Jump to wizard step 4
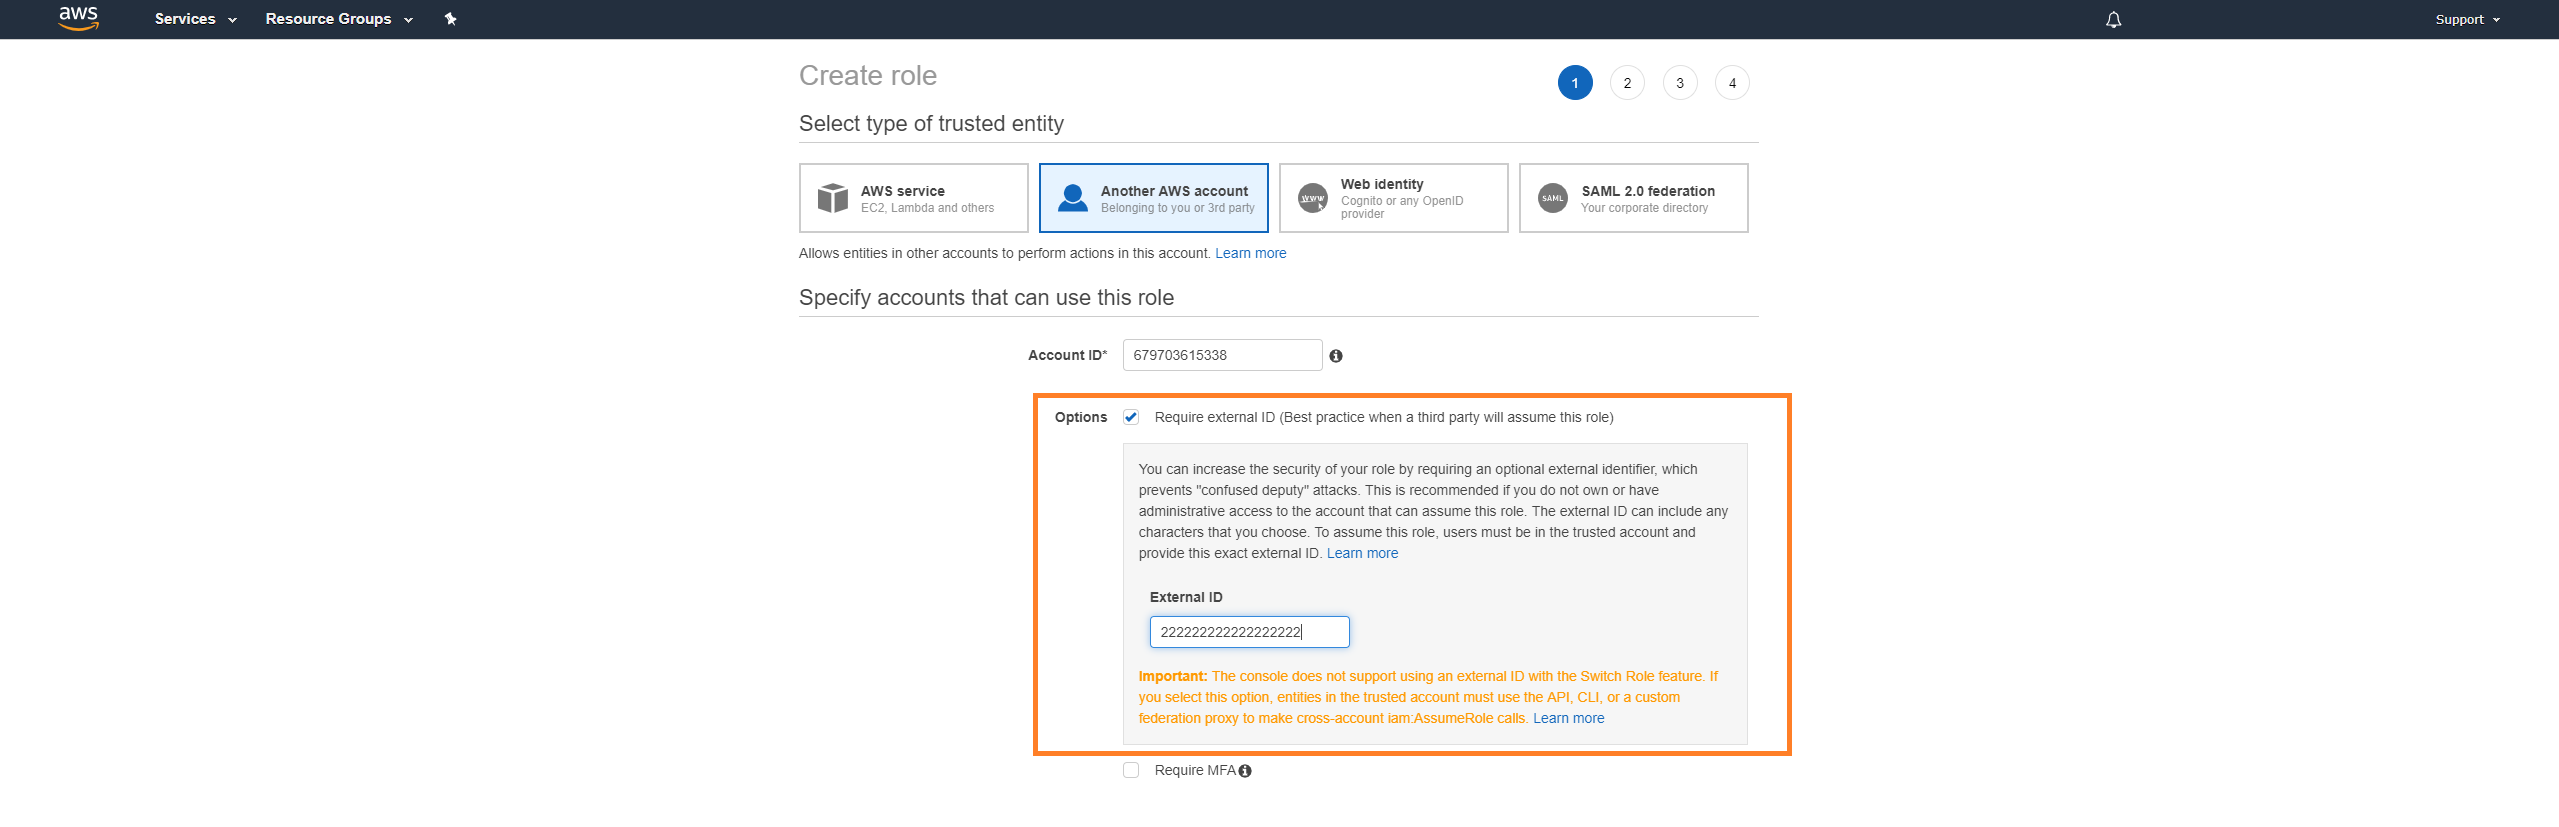The width and height of the screenshot is (2559, 827). (1732, 83)
